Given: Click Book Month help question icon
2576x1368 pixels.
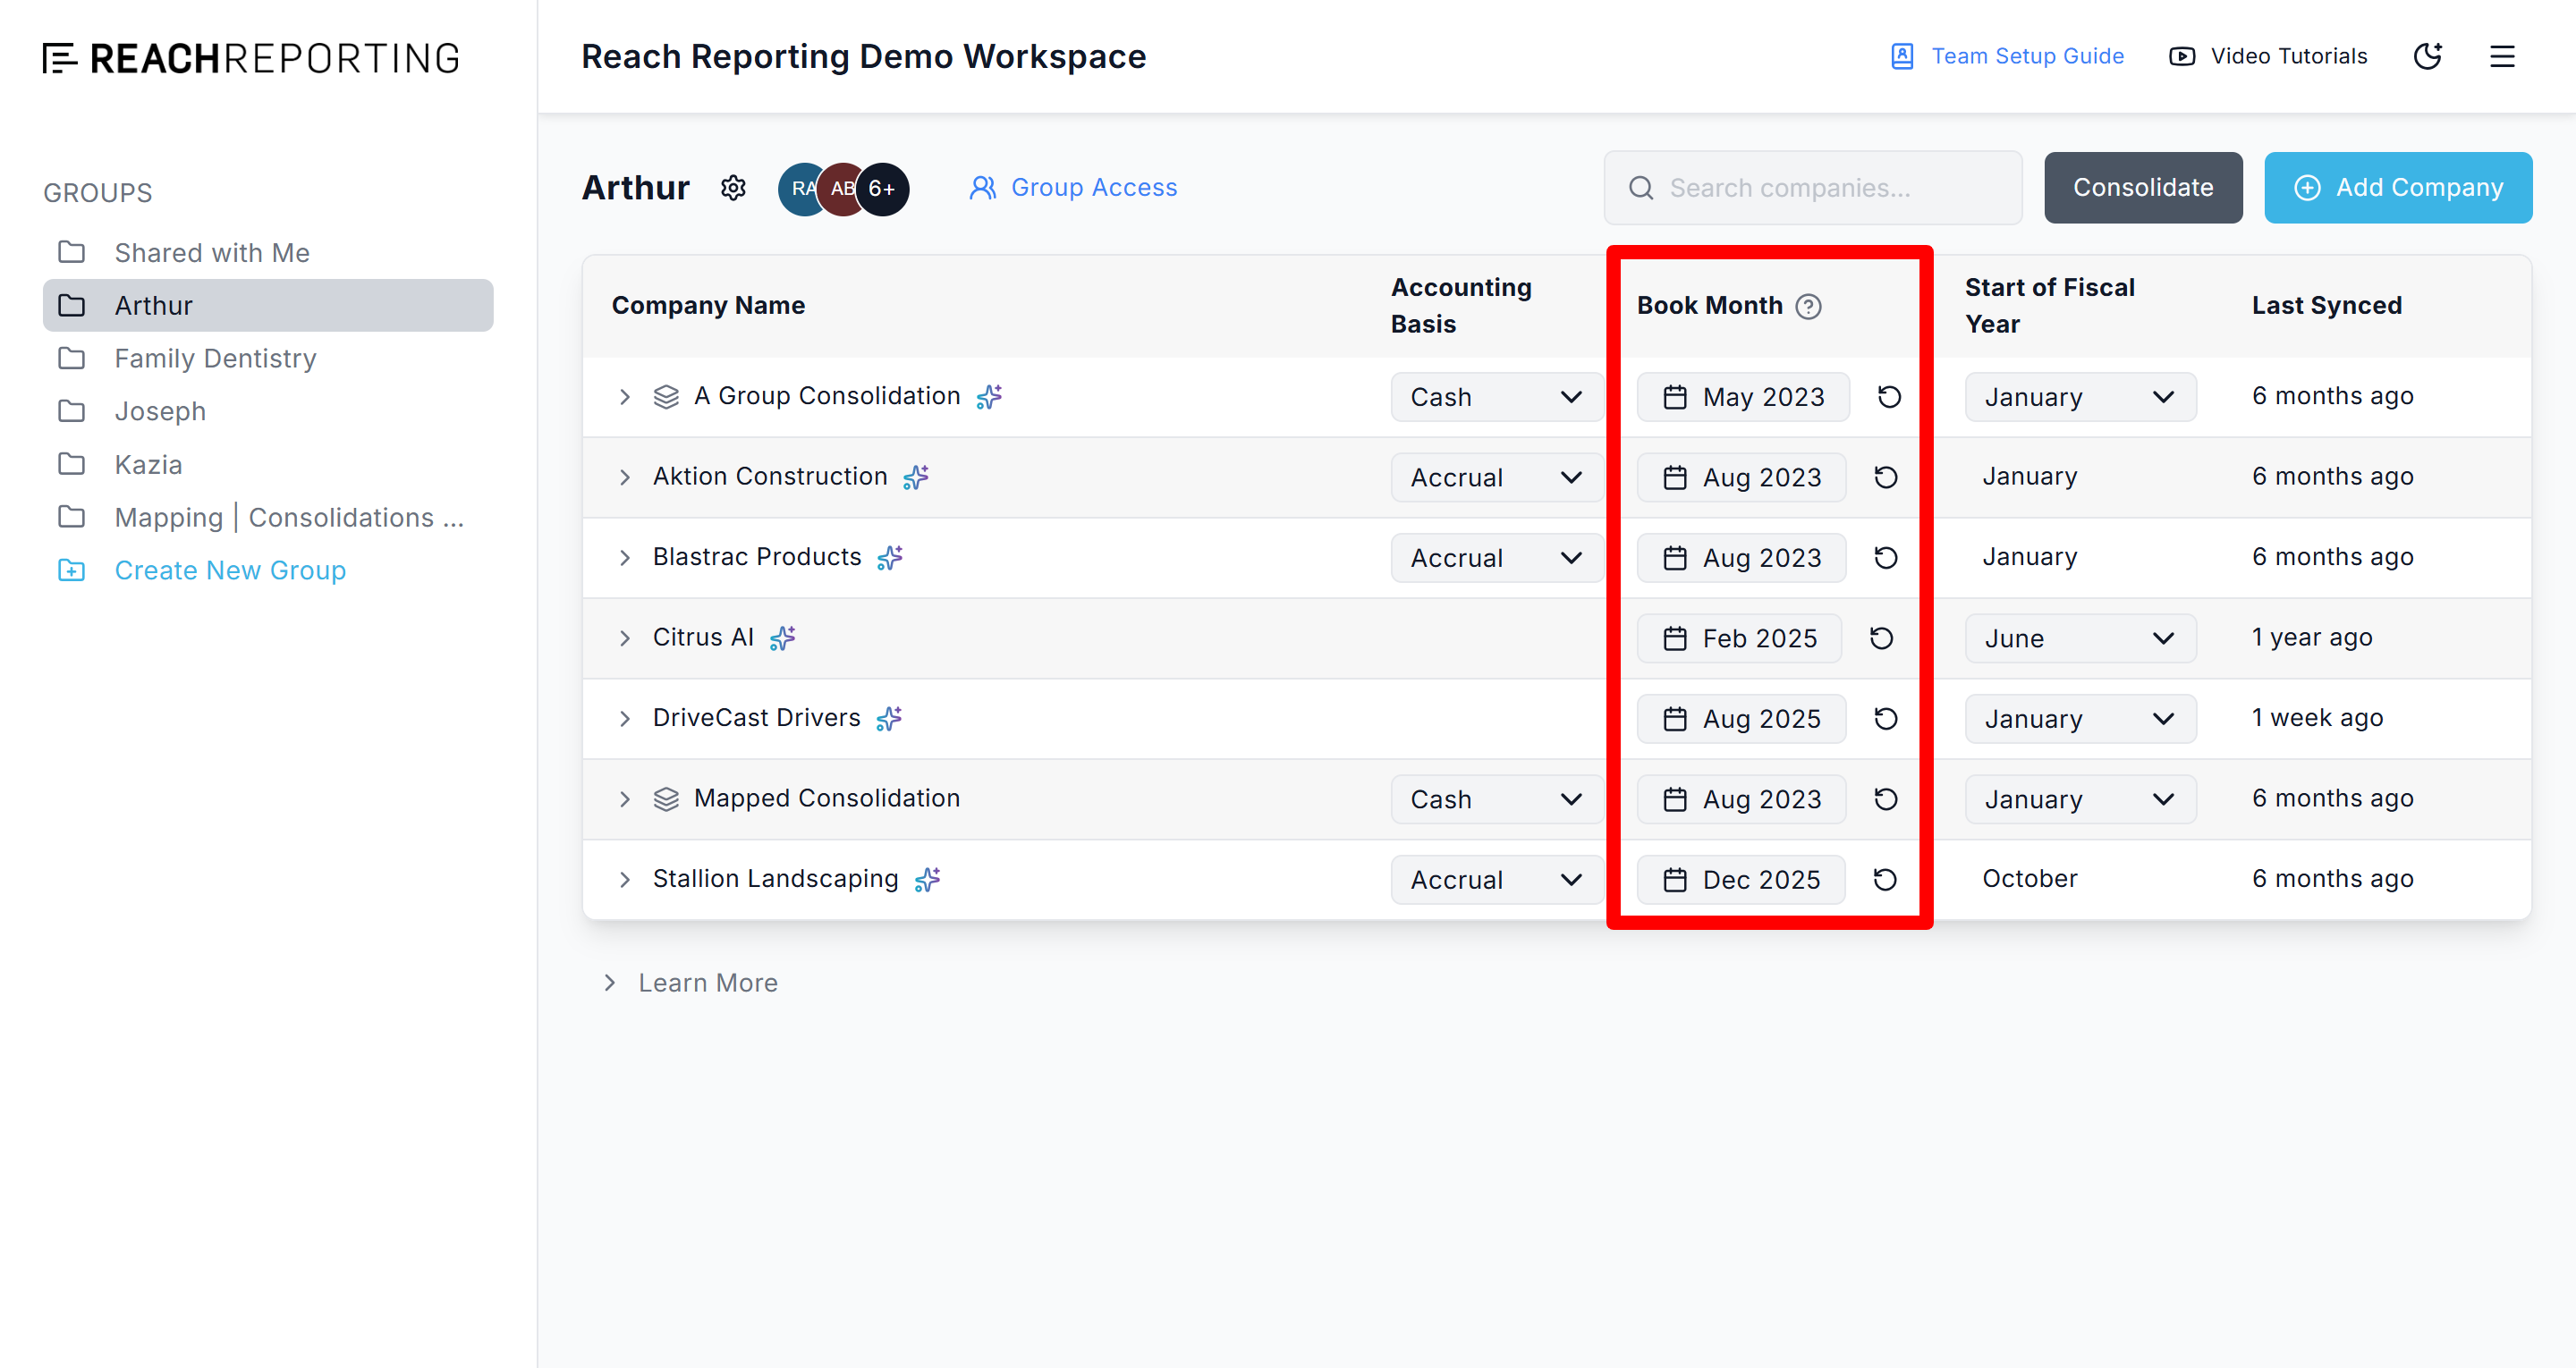Looking at the screenshot, I should [1808, 306].
